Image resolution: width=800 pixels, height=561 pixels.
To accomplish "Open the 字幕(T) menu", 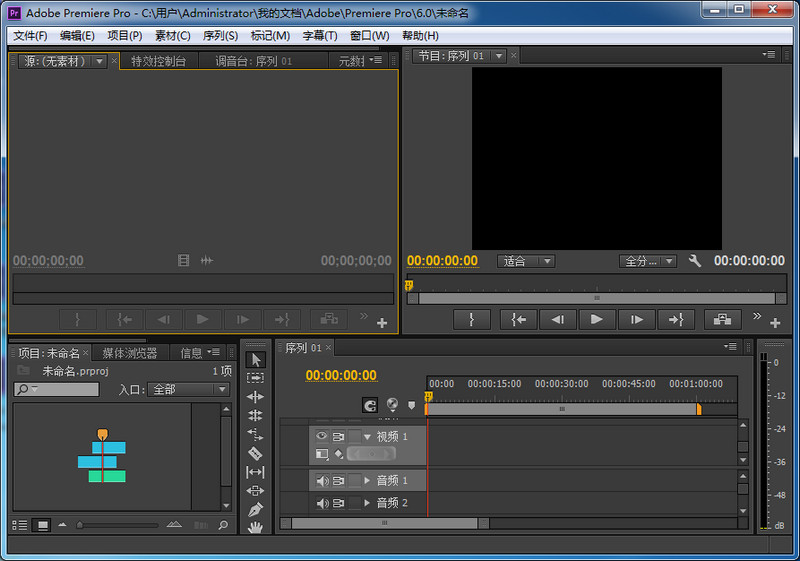I will [320, 36].
